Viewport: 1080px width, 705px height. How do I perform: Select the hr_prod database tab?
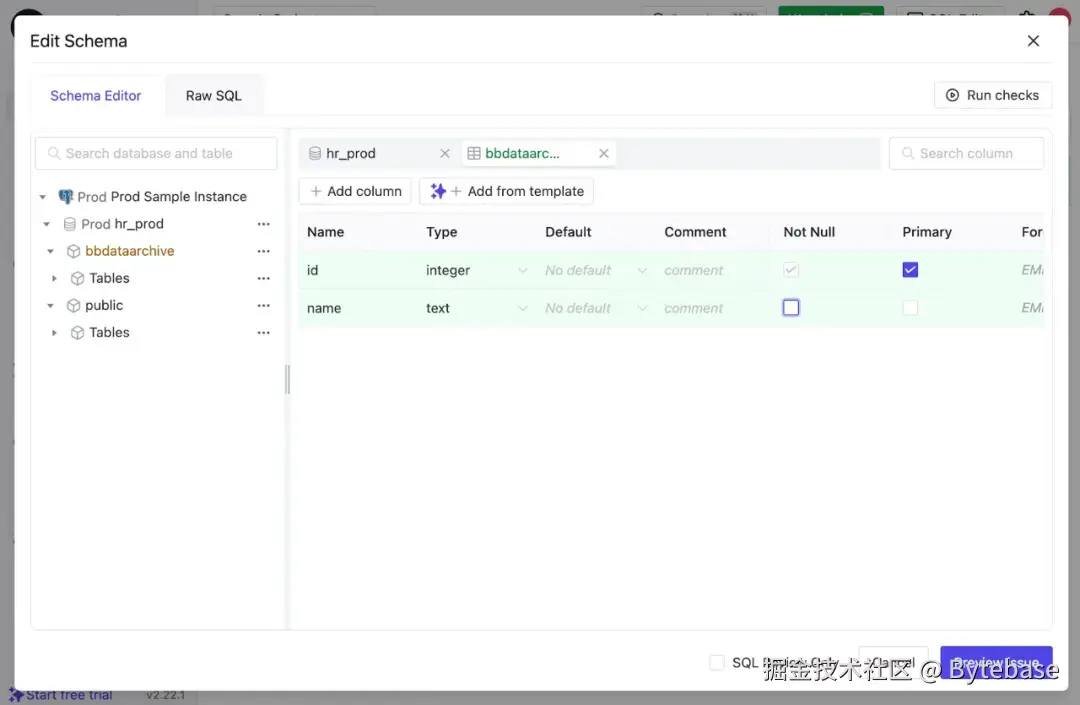tap(351, 153)
